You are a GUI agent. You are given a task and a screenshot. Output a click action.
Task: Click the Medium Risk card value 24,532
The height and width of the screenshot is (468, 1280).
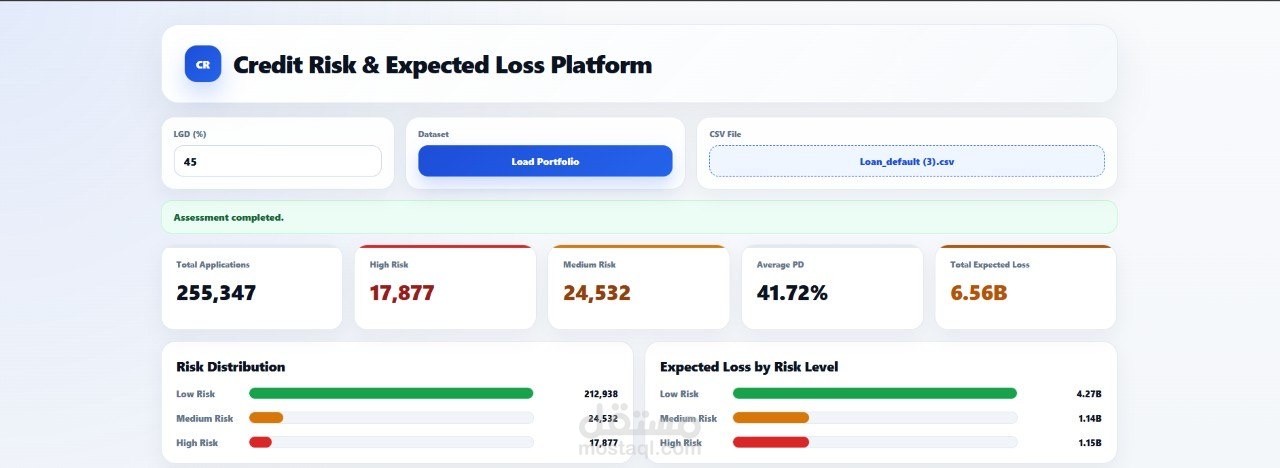pyautogui.click(x=597, y=293)
